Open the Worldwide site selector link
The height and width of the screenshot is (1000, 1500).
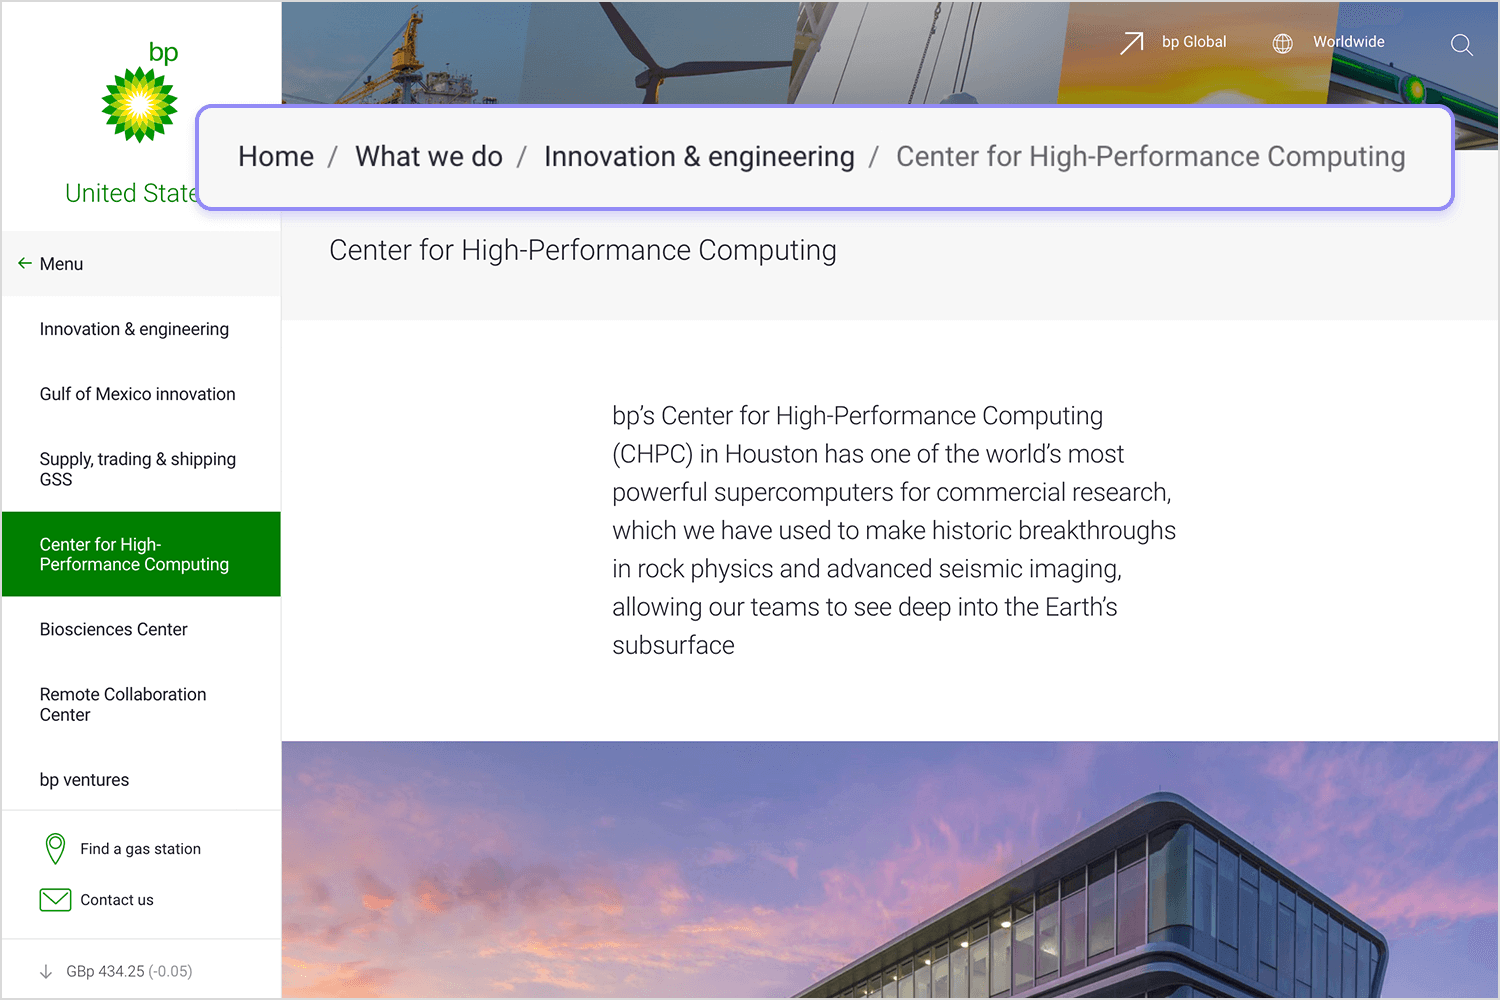(1349, 42)
